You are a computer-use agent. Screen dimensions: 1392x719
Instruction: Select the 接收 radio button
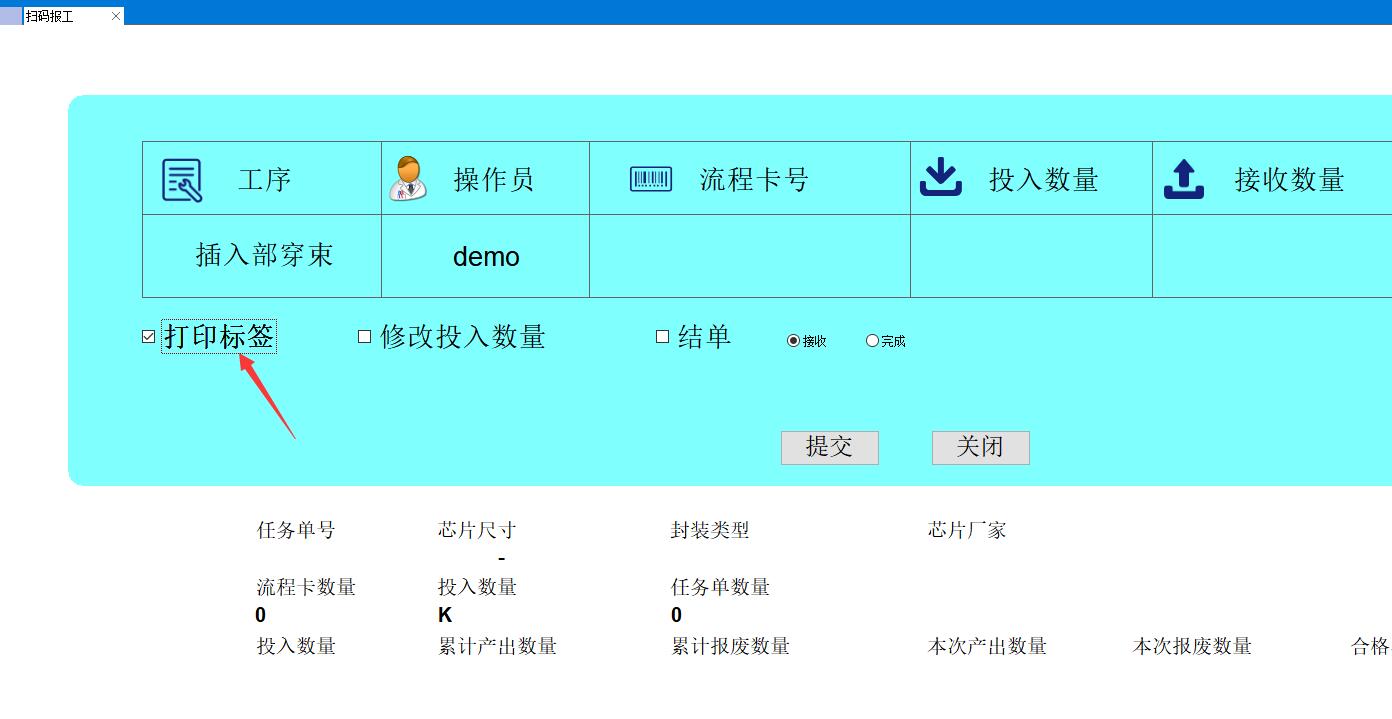click(x=794, y=341)
